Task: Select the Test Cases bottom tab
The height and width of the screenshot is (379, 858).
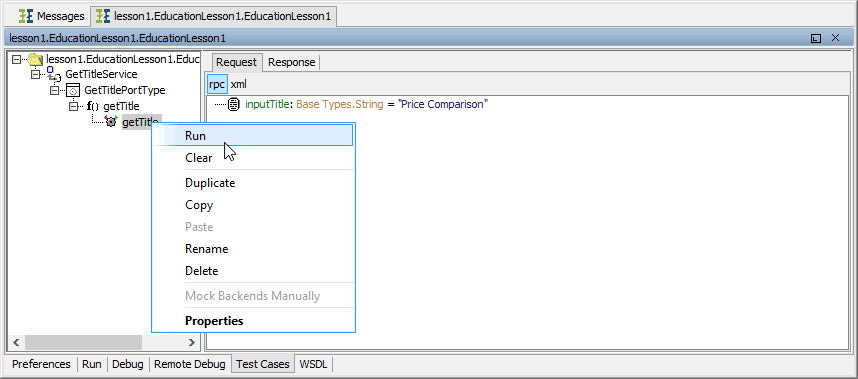Action: (263, 364)
